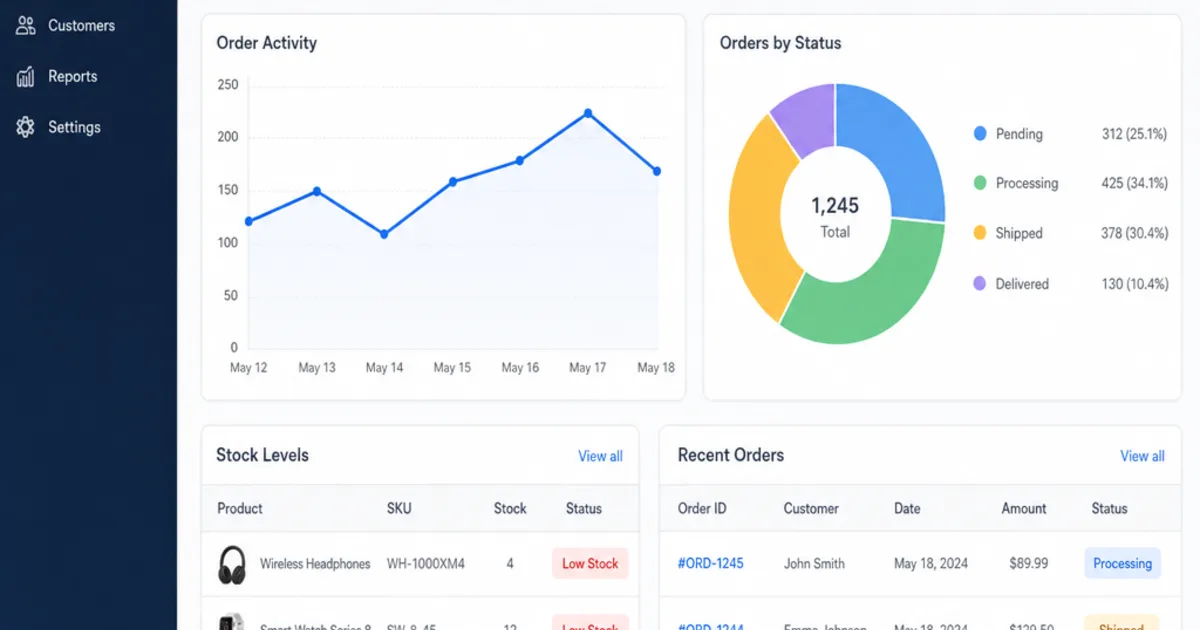Screen dimensions: 1200x630
Task: Click the SKU column header
Action: [x=399, y=508]
